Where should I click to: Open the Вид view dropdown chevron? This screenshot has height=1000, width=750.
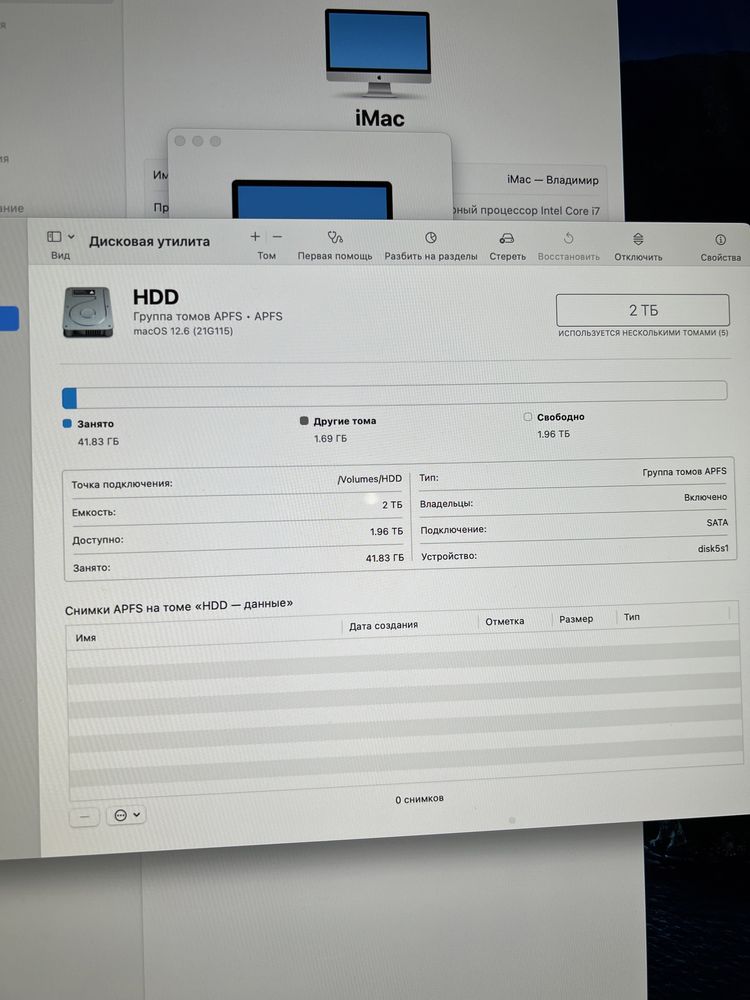(x=71, y=237)
